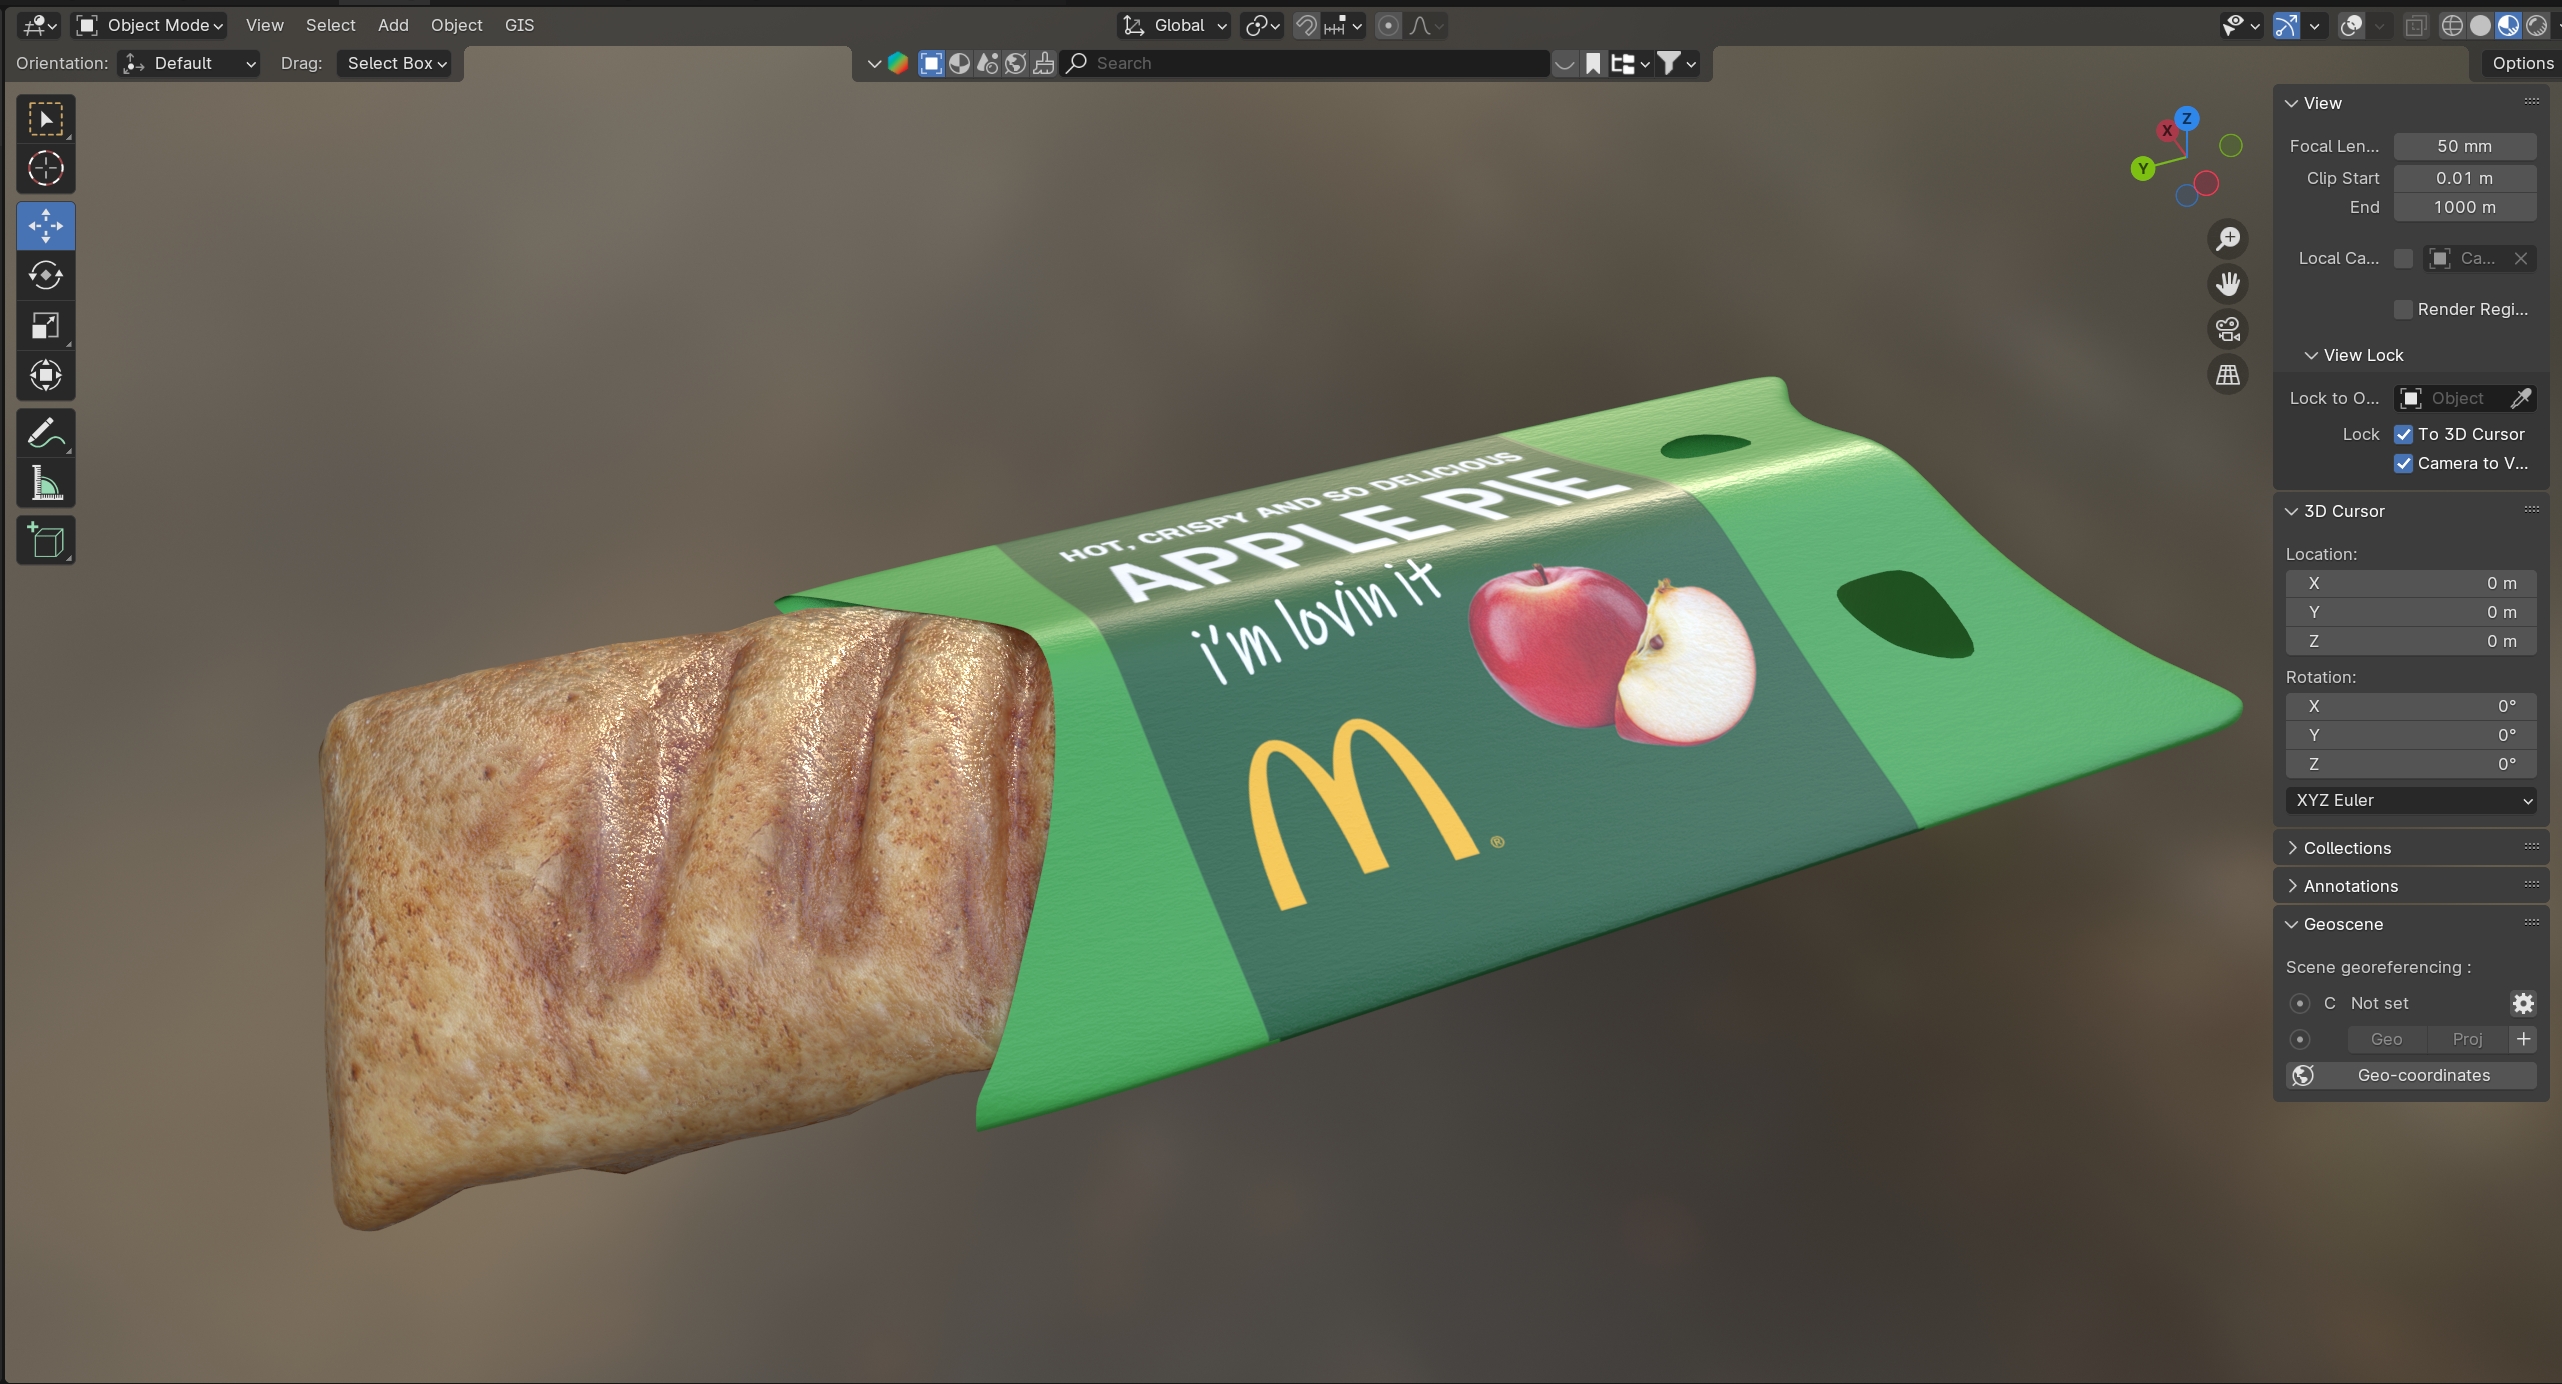This screenshot has width=2562, height=1384.
Task: Disable Camera to View lock
Action: pyautogui.click(x=2403, y=463)
